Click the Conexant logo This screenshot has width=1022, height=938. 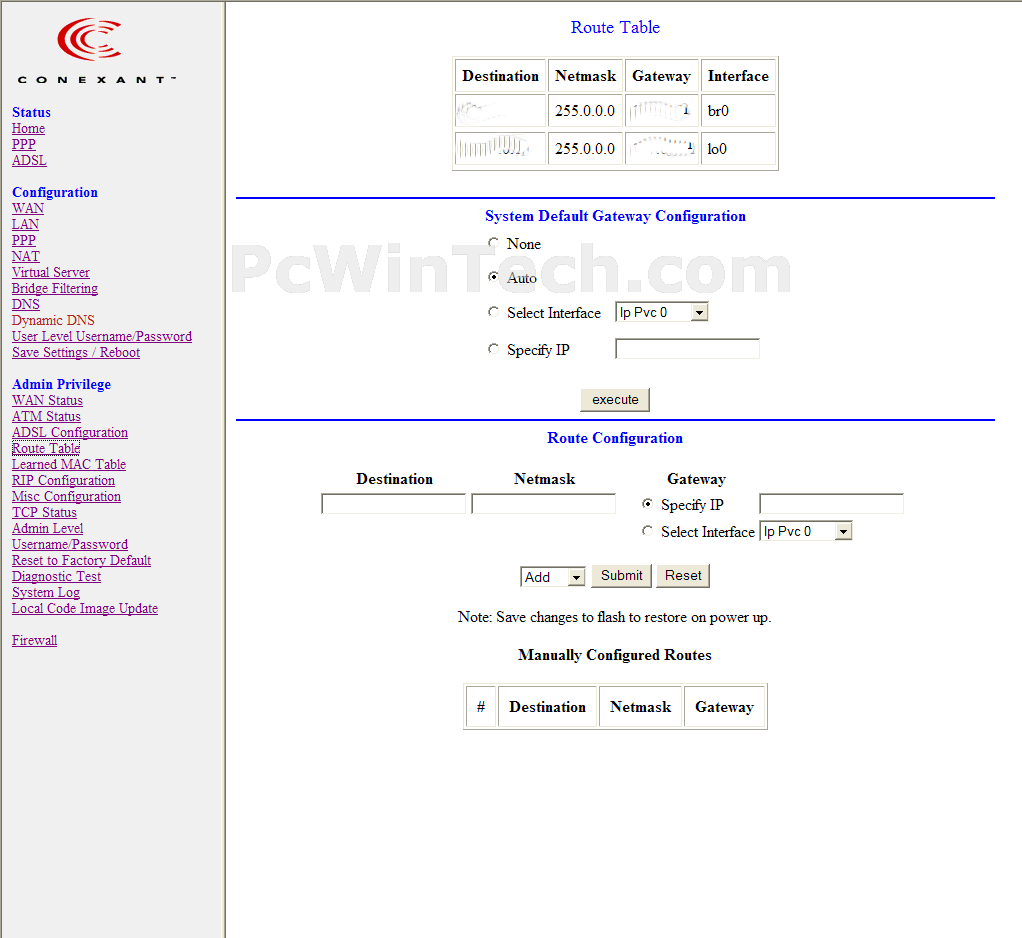(96, 51)
